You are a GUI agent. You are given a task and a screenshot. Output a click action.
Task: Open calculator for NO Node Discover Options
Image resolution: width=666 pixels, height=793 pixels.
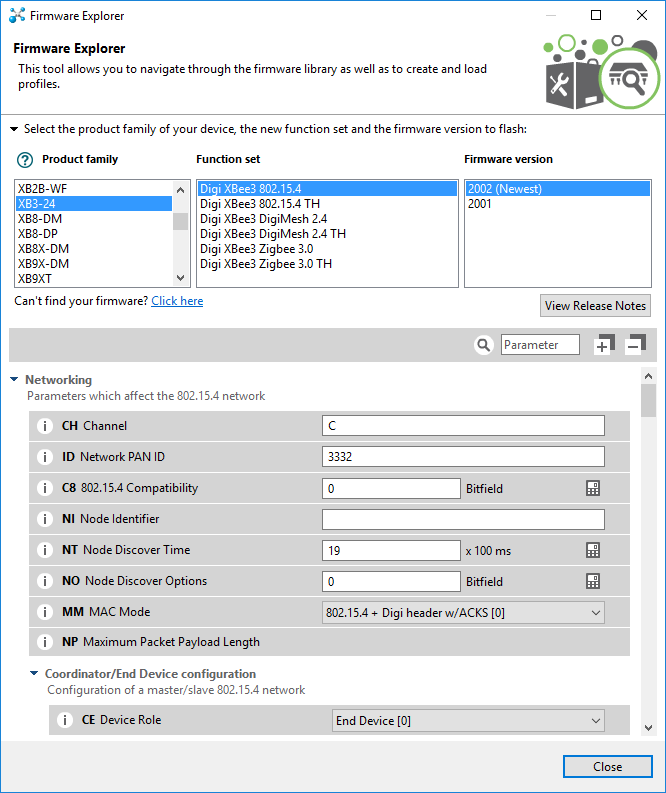click(593, 582)
